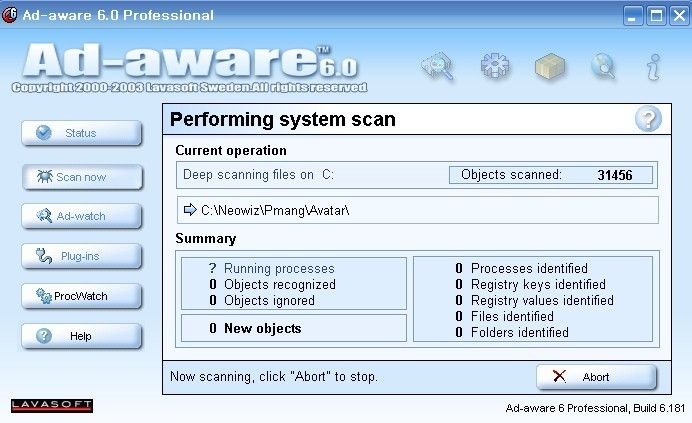Click the build version text 'Build 6.181'

659,408
